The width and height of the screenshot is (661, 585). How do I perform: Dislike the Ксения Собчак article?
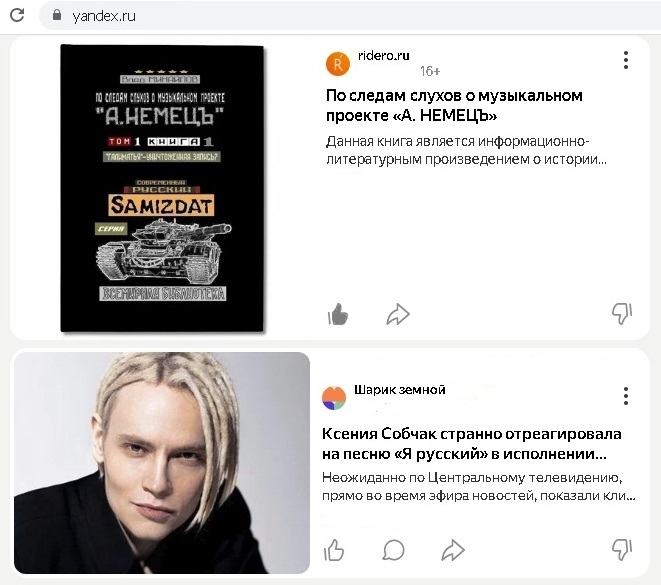tap(622, 550)
